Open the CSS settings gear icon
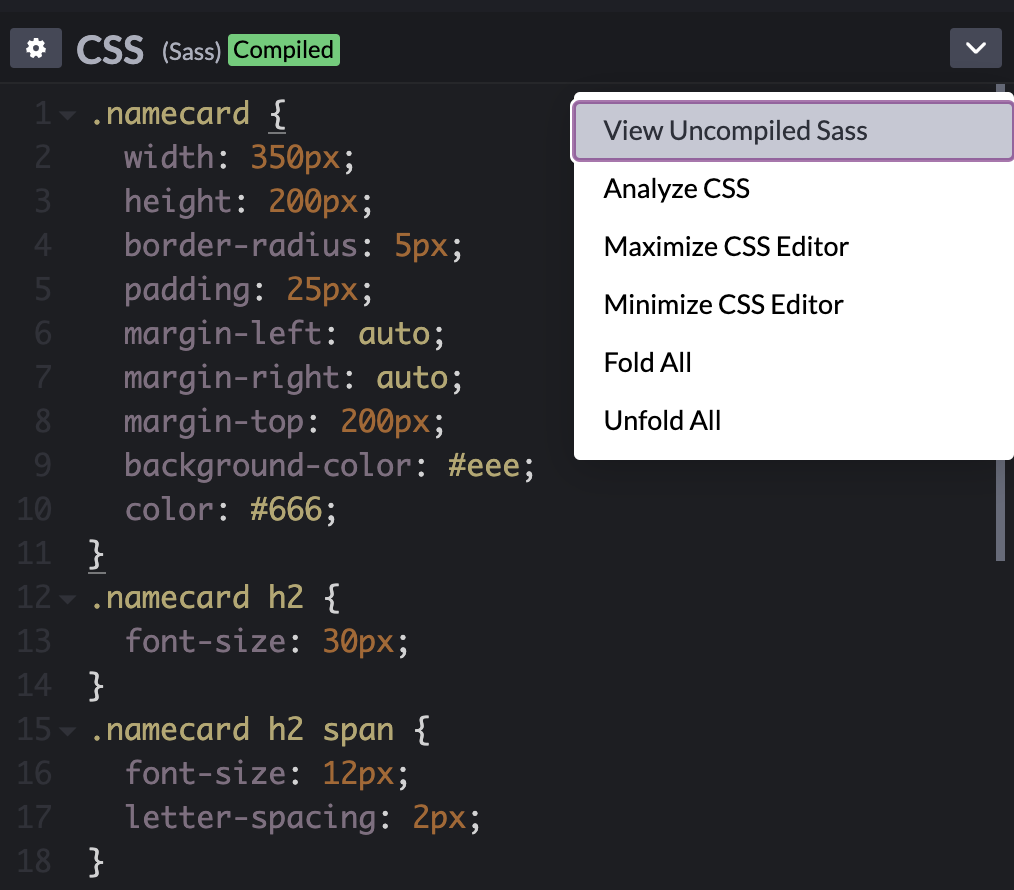1014x890 pixels. pyautogui.click(x=36, y=48)
